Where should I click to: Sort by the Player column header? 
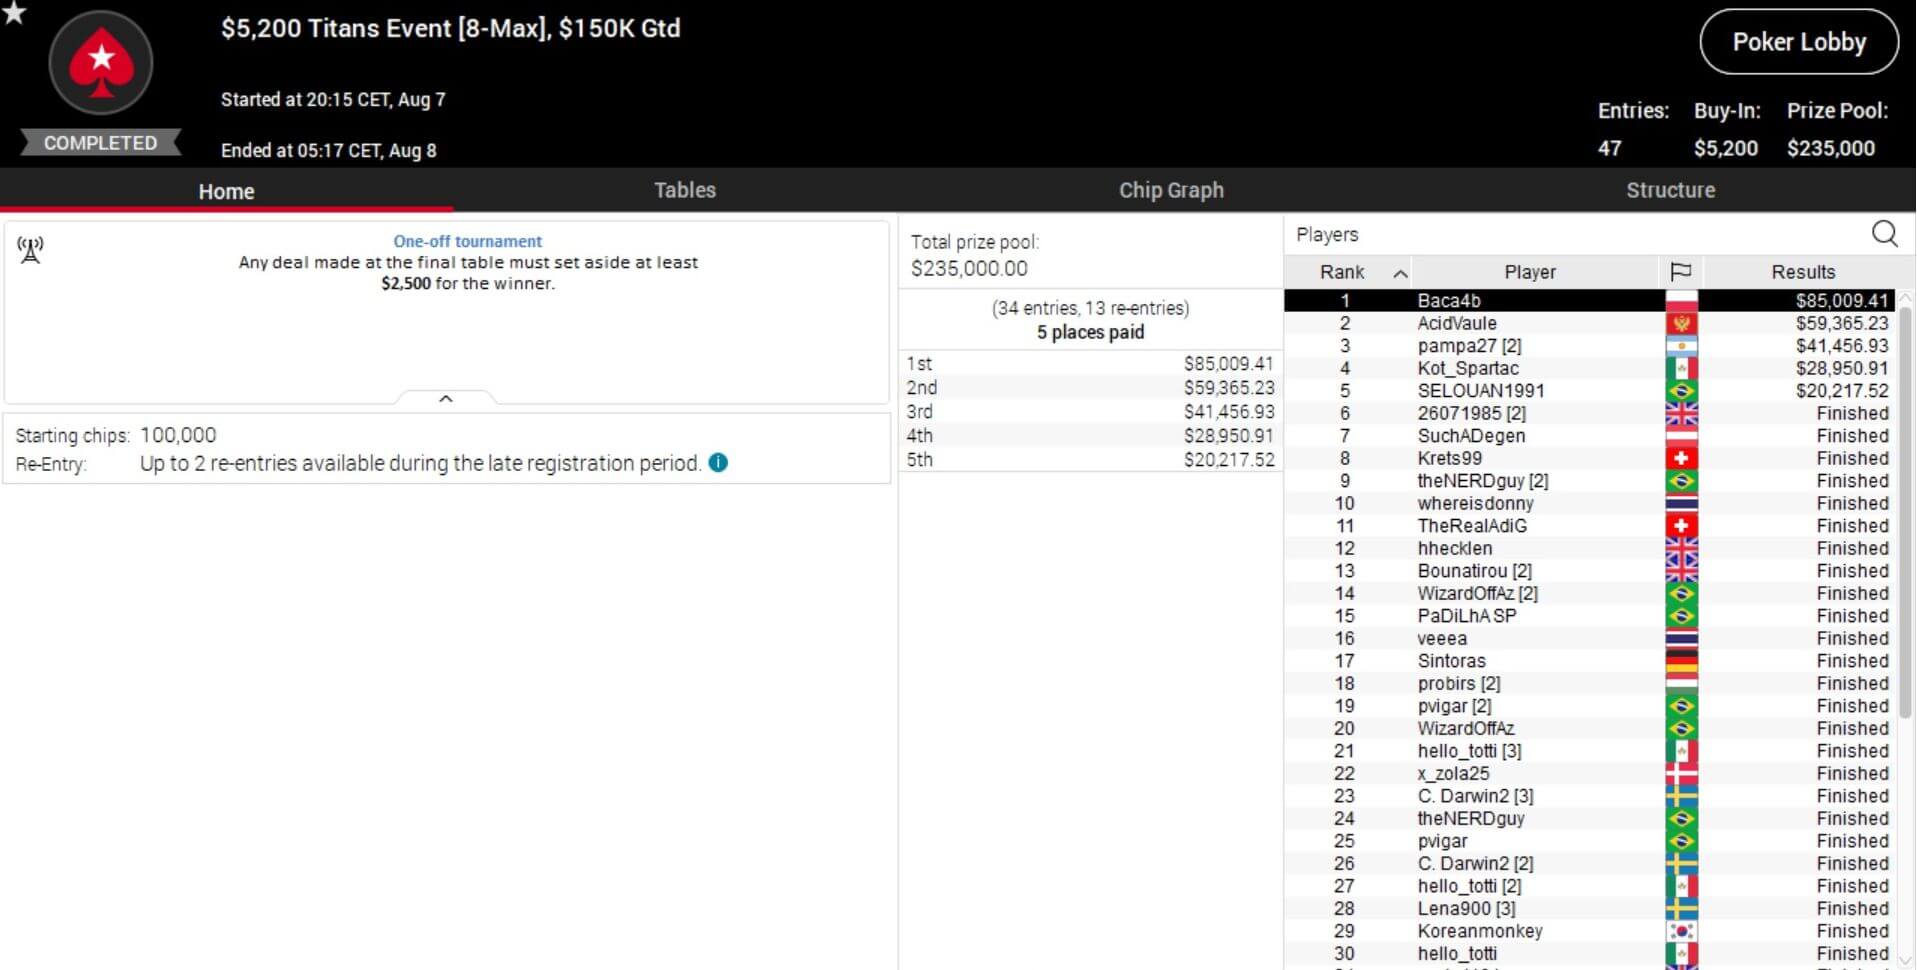coord(1529,272)
